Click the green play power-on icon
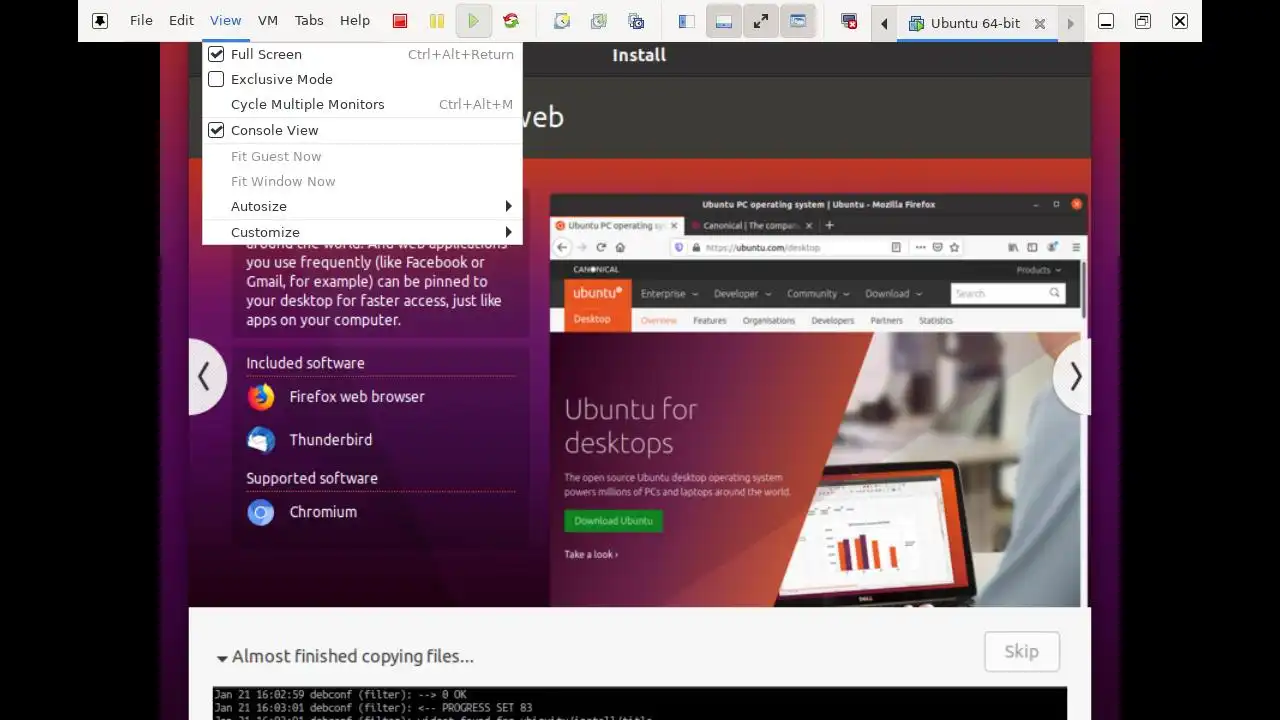1280x720 pixels. click(474, 21)
